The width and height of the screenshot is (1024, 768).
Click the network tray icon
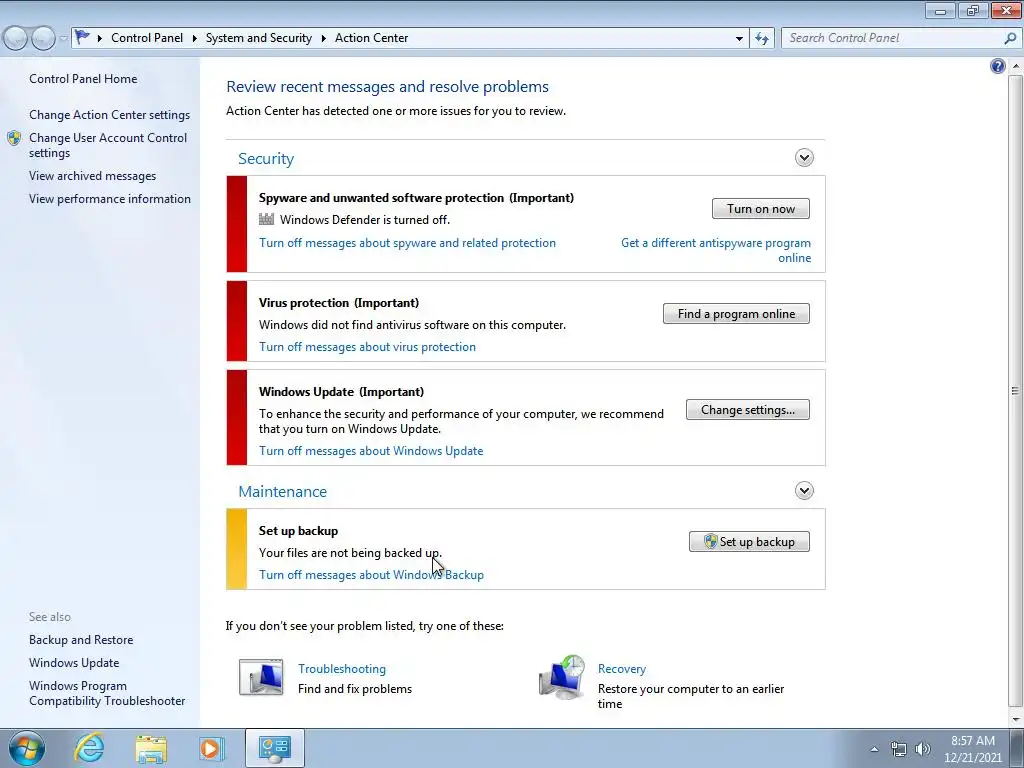coord(899,749)
